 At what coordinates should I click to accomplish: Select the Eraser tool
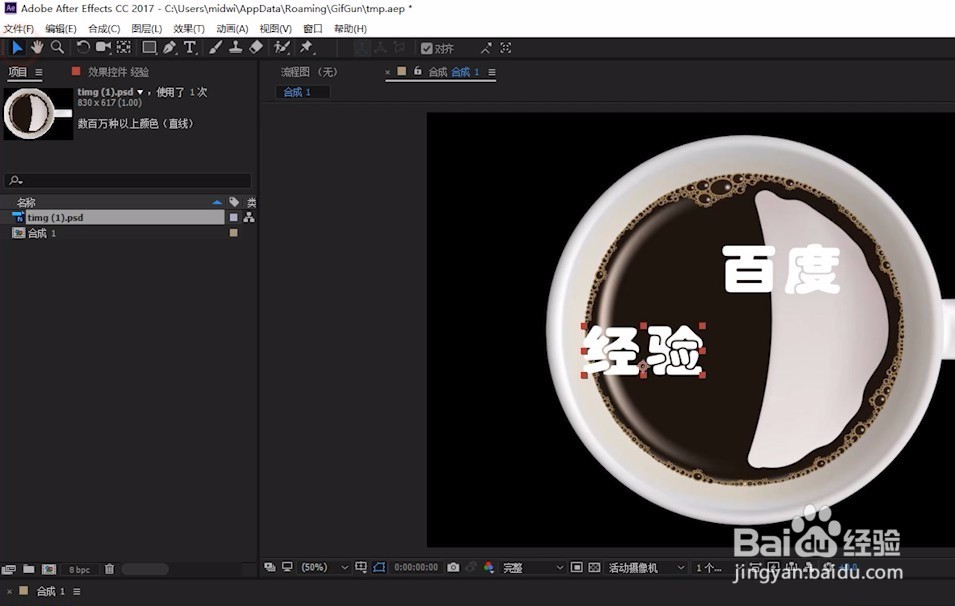tap(256, 48)
